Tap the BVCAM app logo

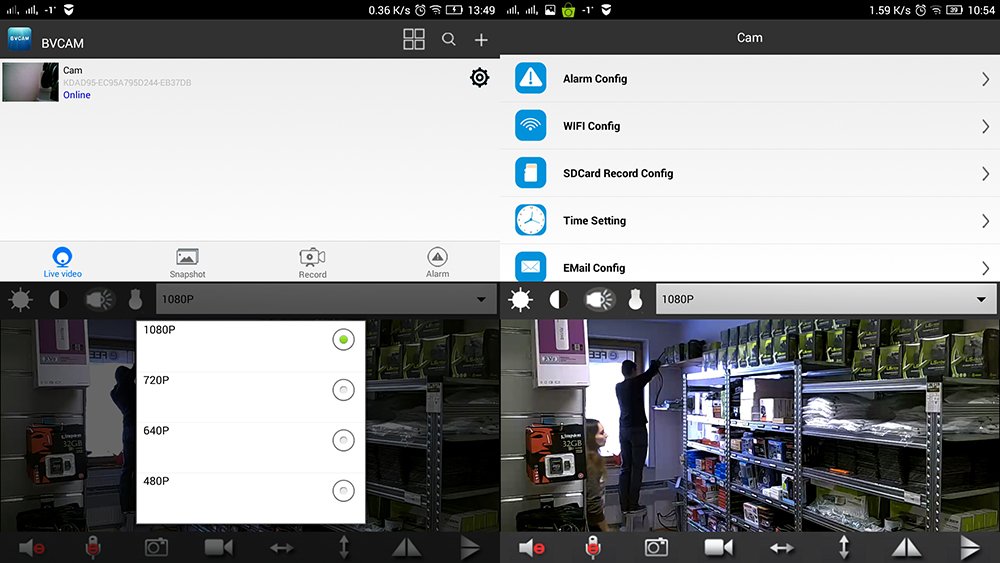(20, 40)
